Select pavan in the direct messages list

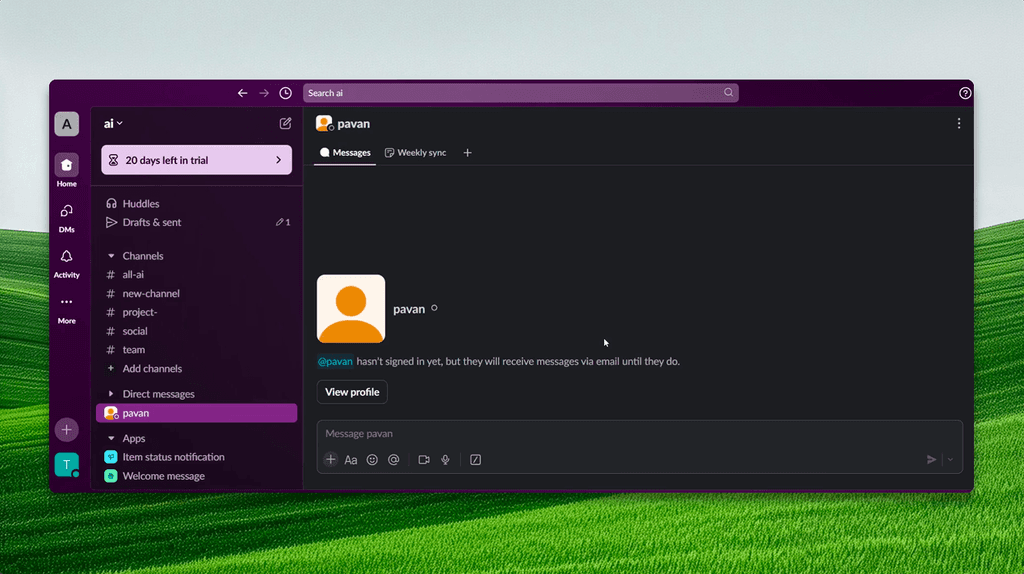click(x=197, y=413)
